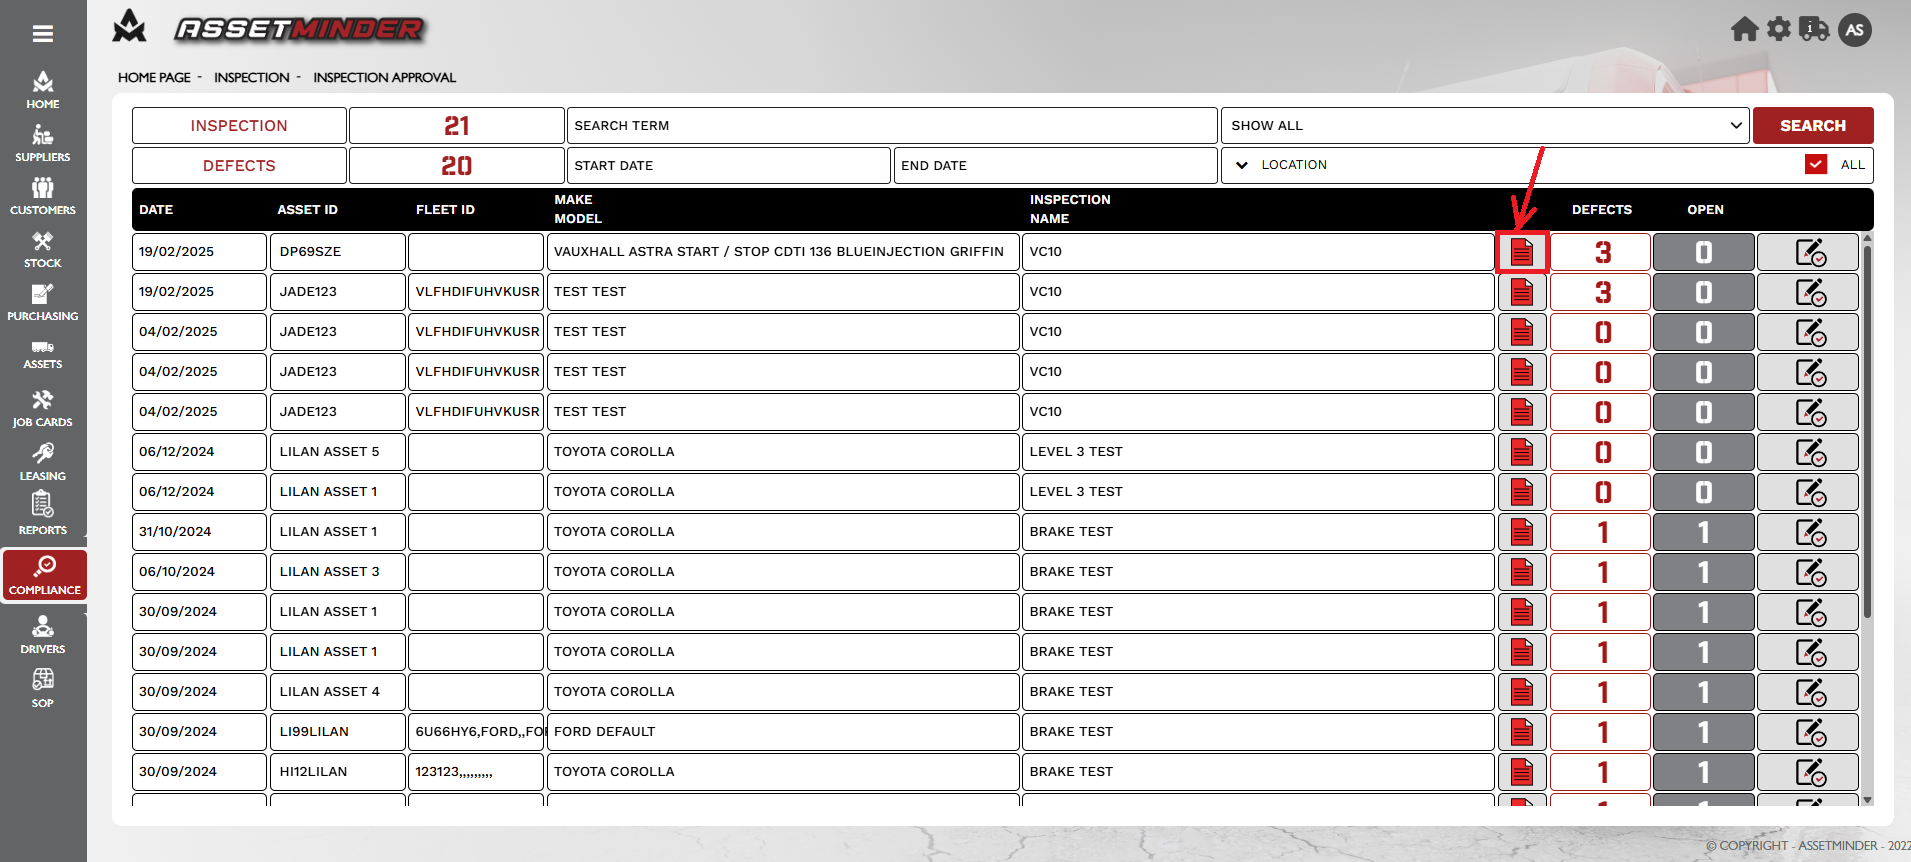Screen dimensions: 1911x862
Task: Click approve edit icon for HI12LILAN row
Action: 1808,772
